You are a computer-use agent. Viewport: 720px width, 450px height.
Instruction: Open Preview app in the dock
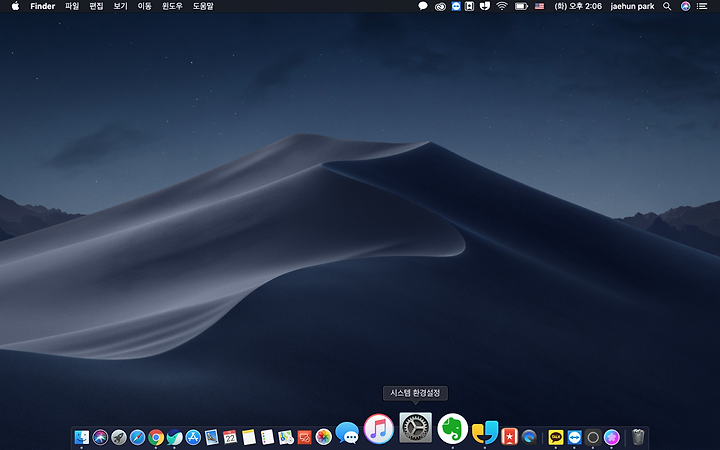(x=212, y=437)
